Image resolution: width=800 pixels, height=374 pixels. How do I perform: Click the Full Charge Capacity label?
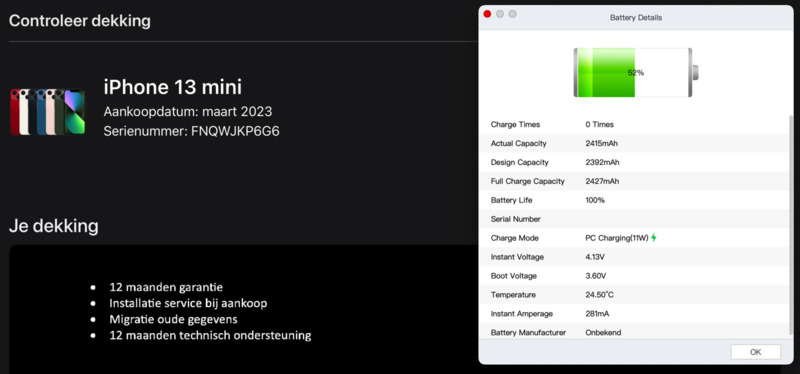pos(528,181)
